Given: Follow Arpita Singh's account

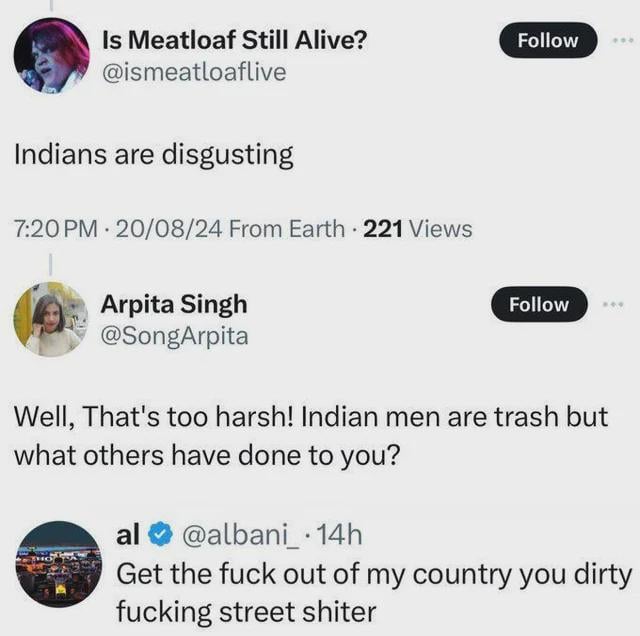Looking at the screenshot, I should coord(539,304).
